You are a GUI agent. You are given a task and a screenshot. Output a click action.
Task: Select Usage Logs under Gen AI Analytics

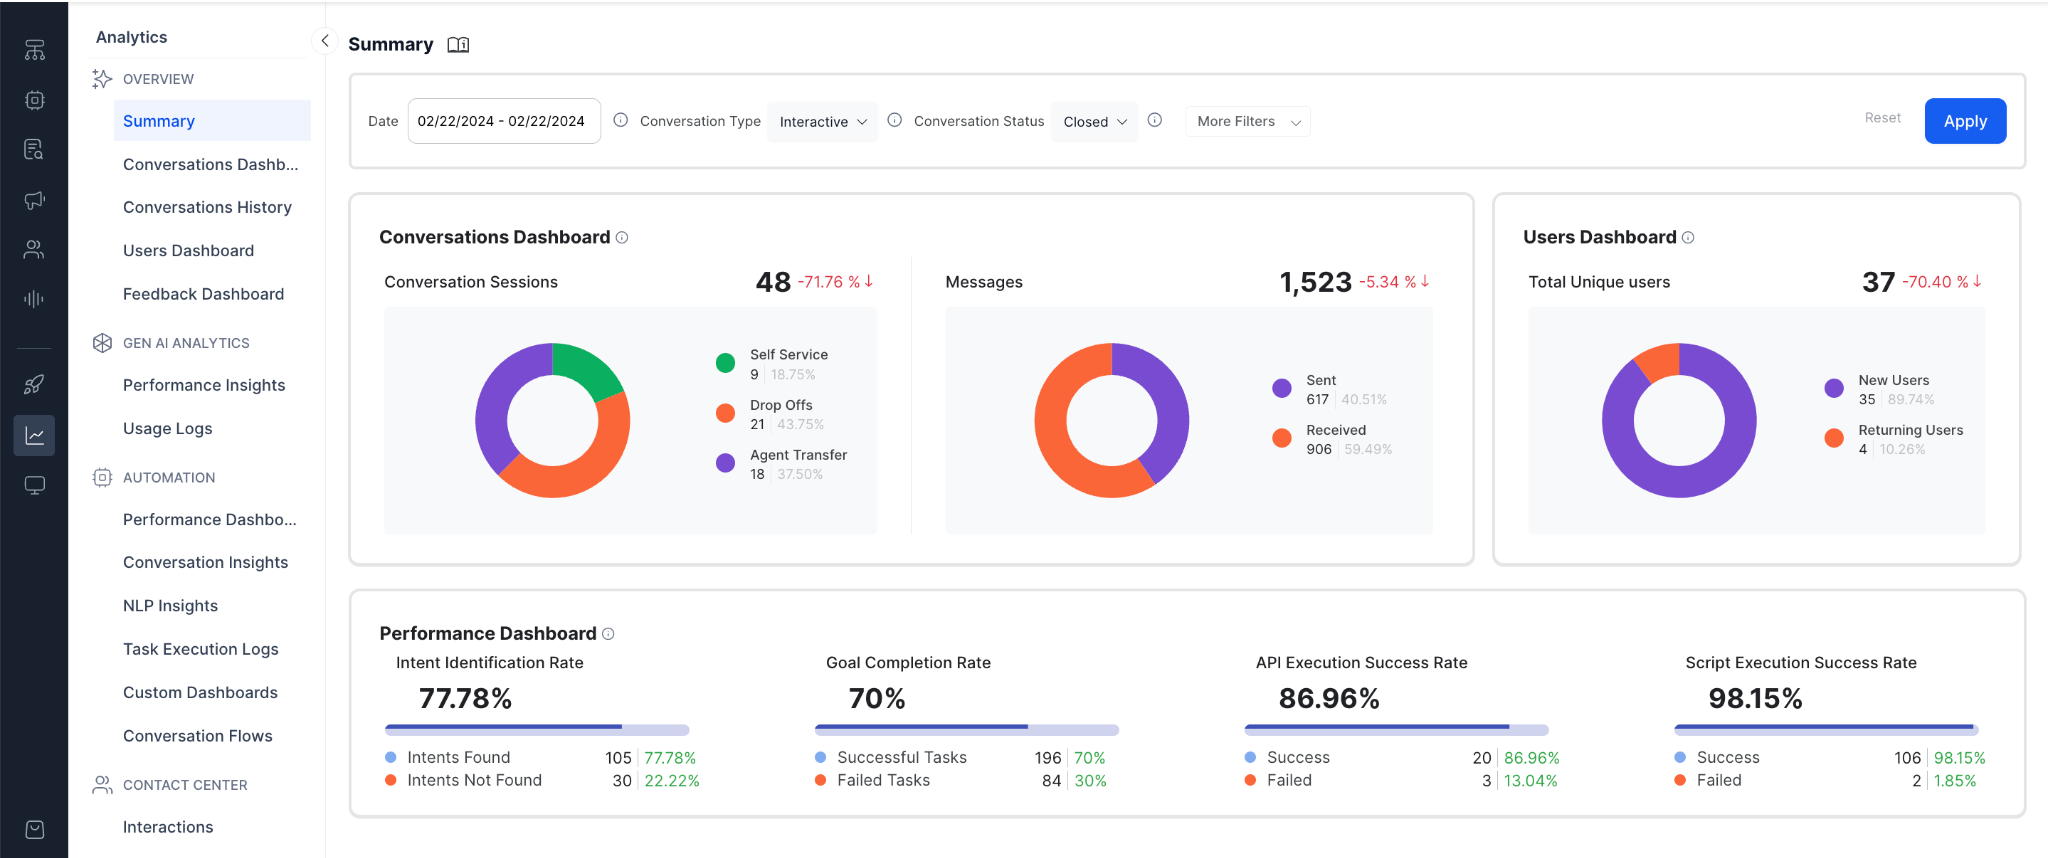point(167,428)
